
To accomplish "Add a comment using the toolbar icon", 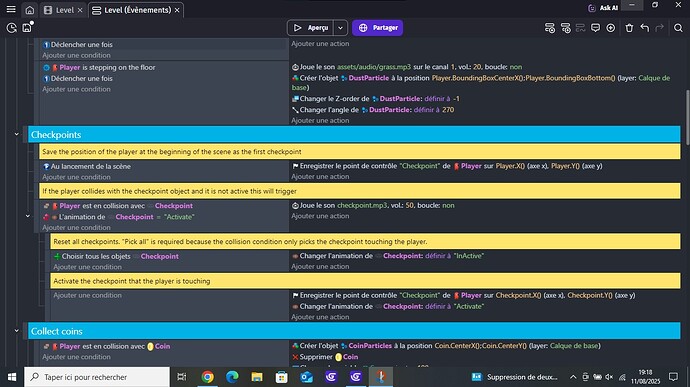I will [595, 28].
